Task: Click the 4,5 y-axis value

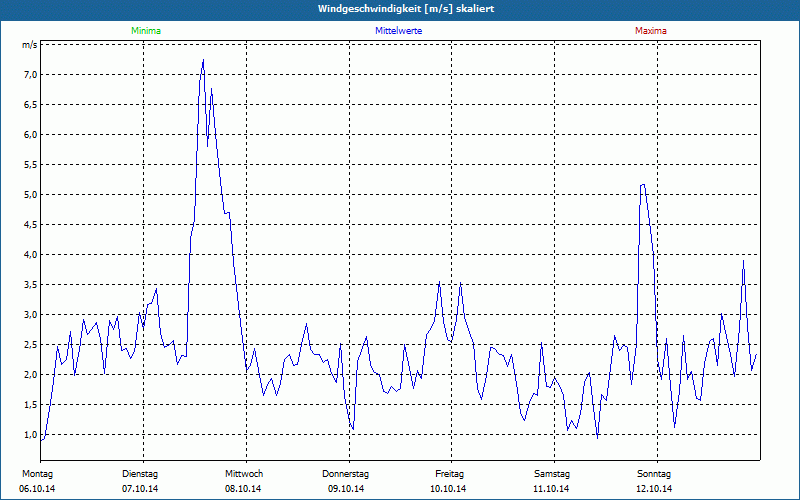Action: click(x=31, y=224)
